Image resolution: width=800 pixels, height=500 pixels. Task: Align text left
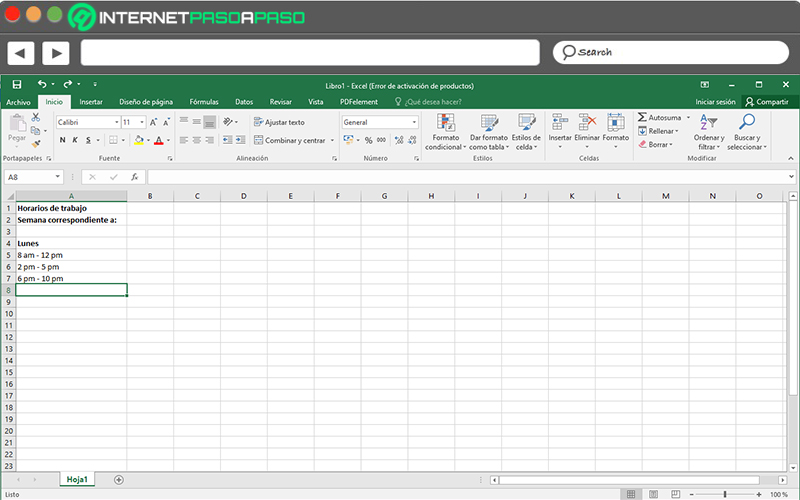click(184, 140)
